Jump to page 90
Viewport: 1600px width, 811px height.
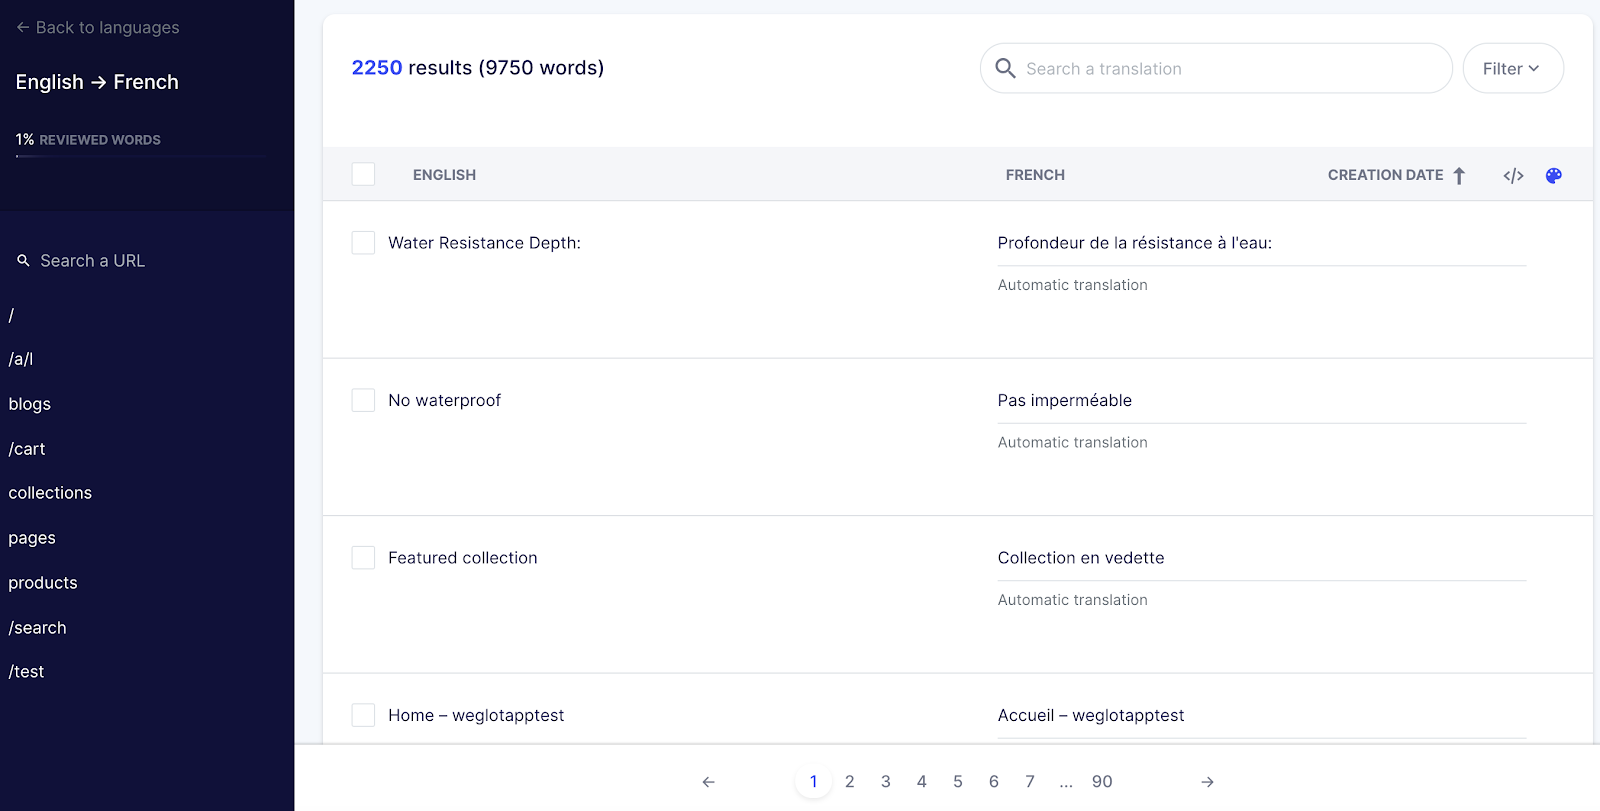pyautogui.click(x=1102, y=782)
